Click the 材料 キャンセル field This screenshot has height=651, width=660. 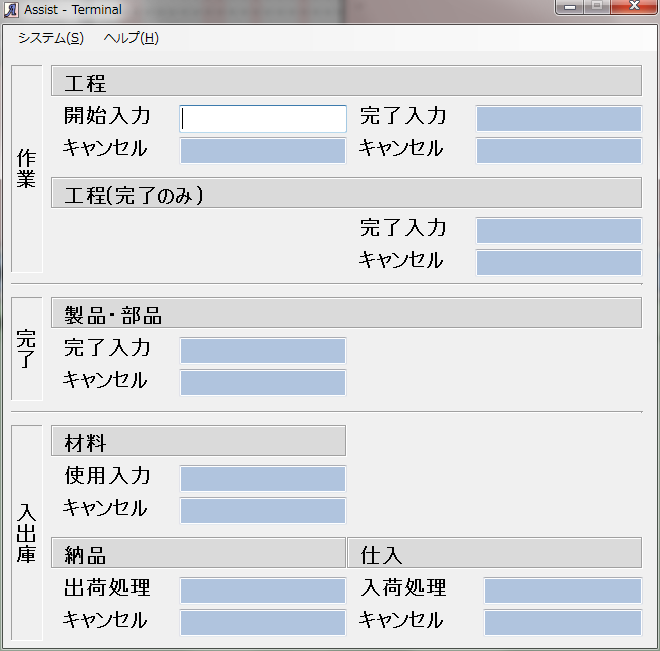[263, 510]
